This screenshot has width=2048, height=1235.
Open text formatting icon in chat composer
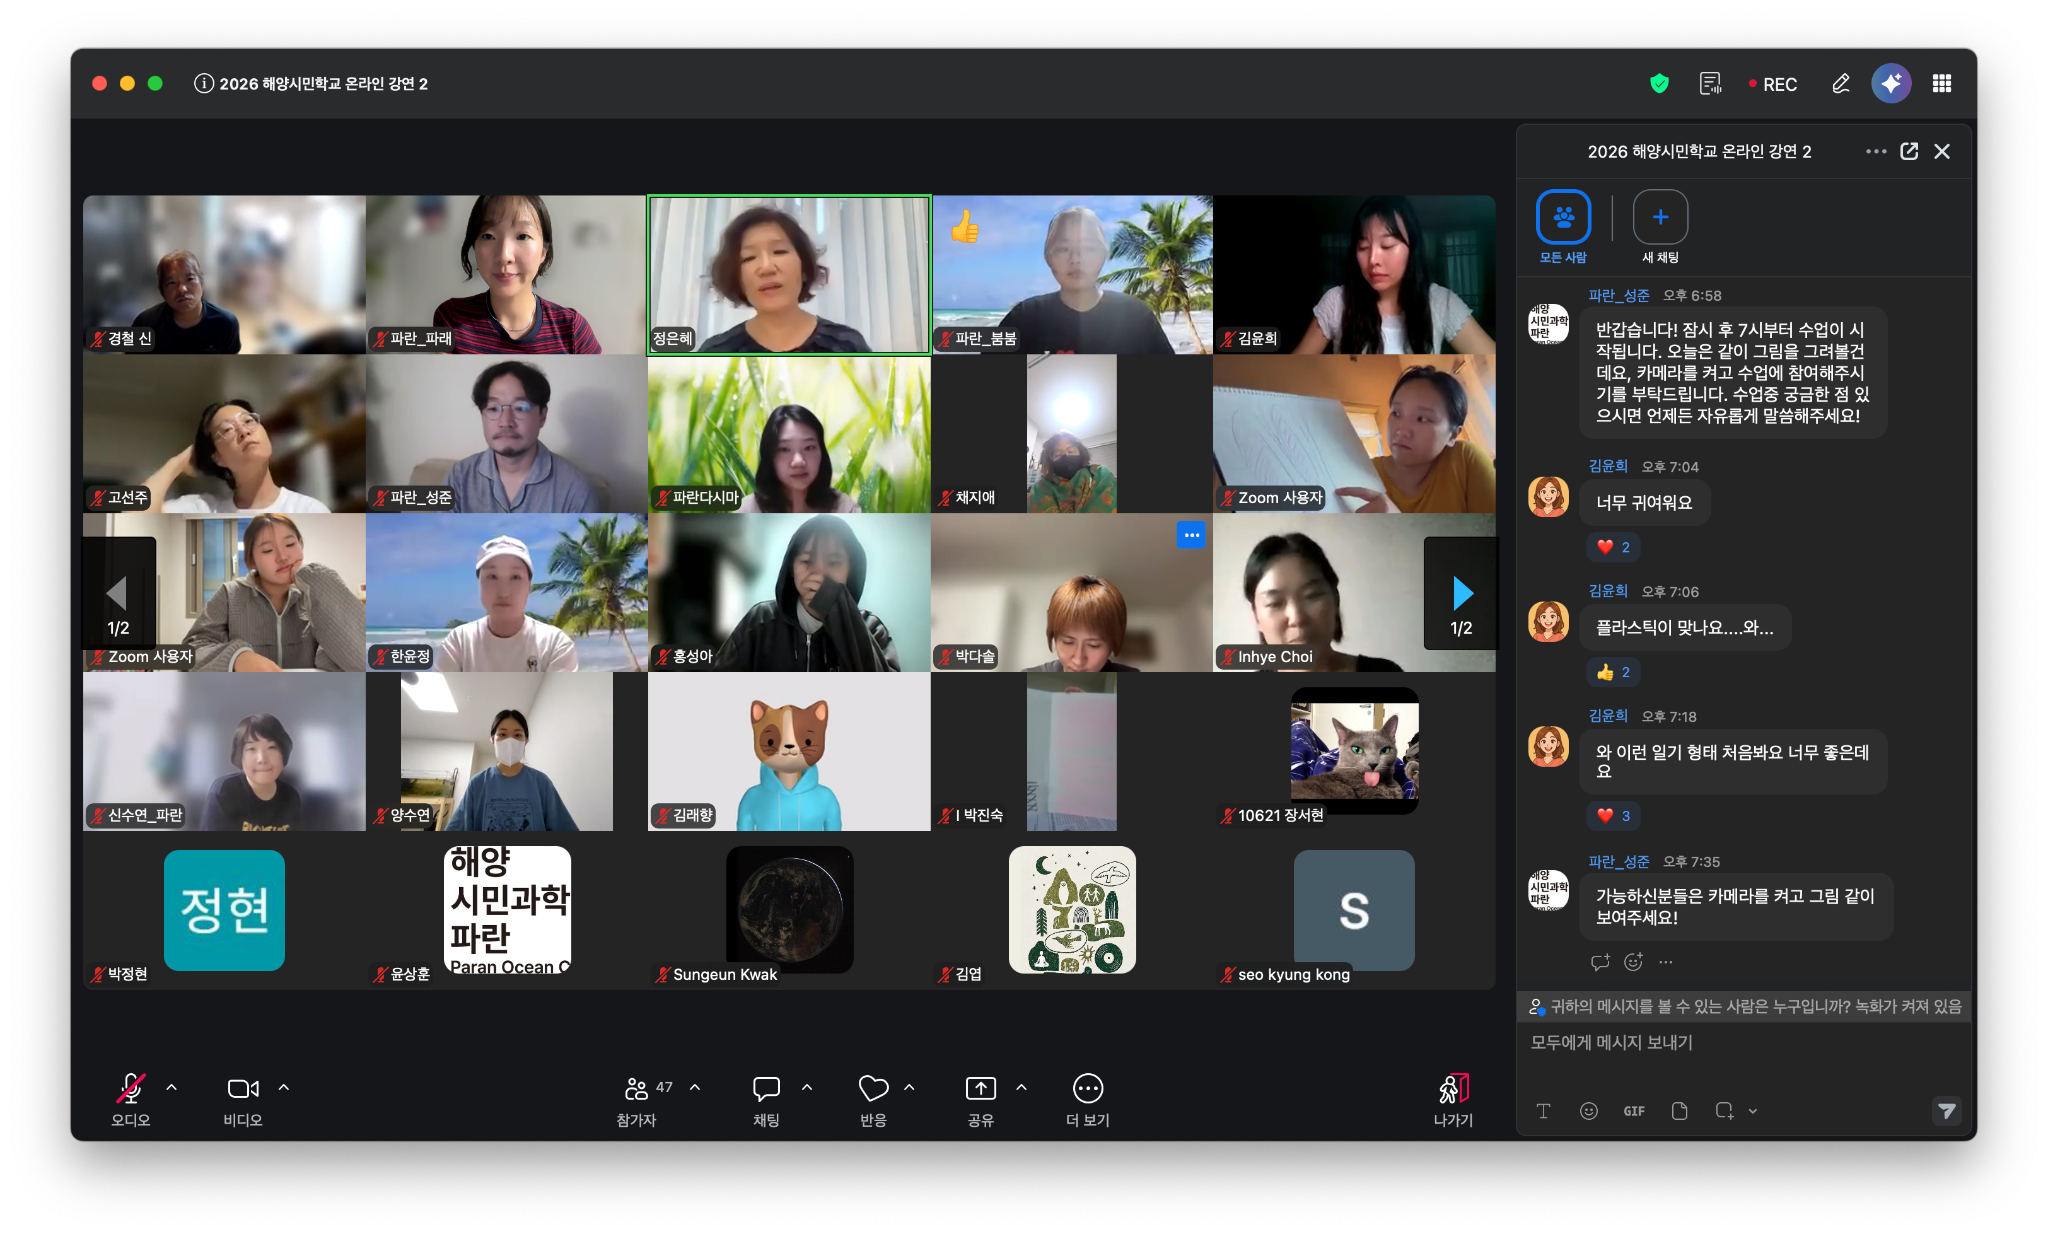click(1543, 1111)
